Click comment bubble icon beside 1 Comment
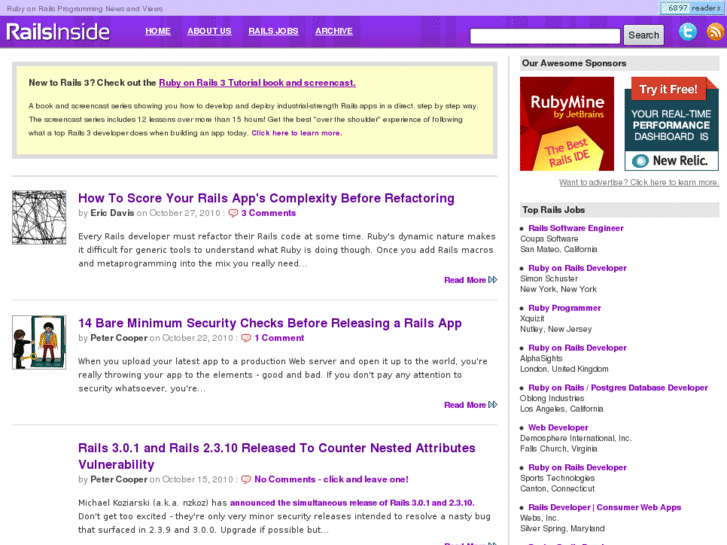The width and height of the screenshot is (727, 545). (x=246, y=338)
